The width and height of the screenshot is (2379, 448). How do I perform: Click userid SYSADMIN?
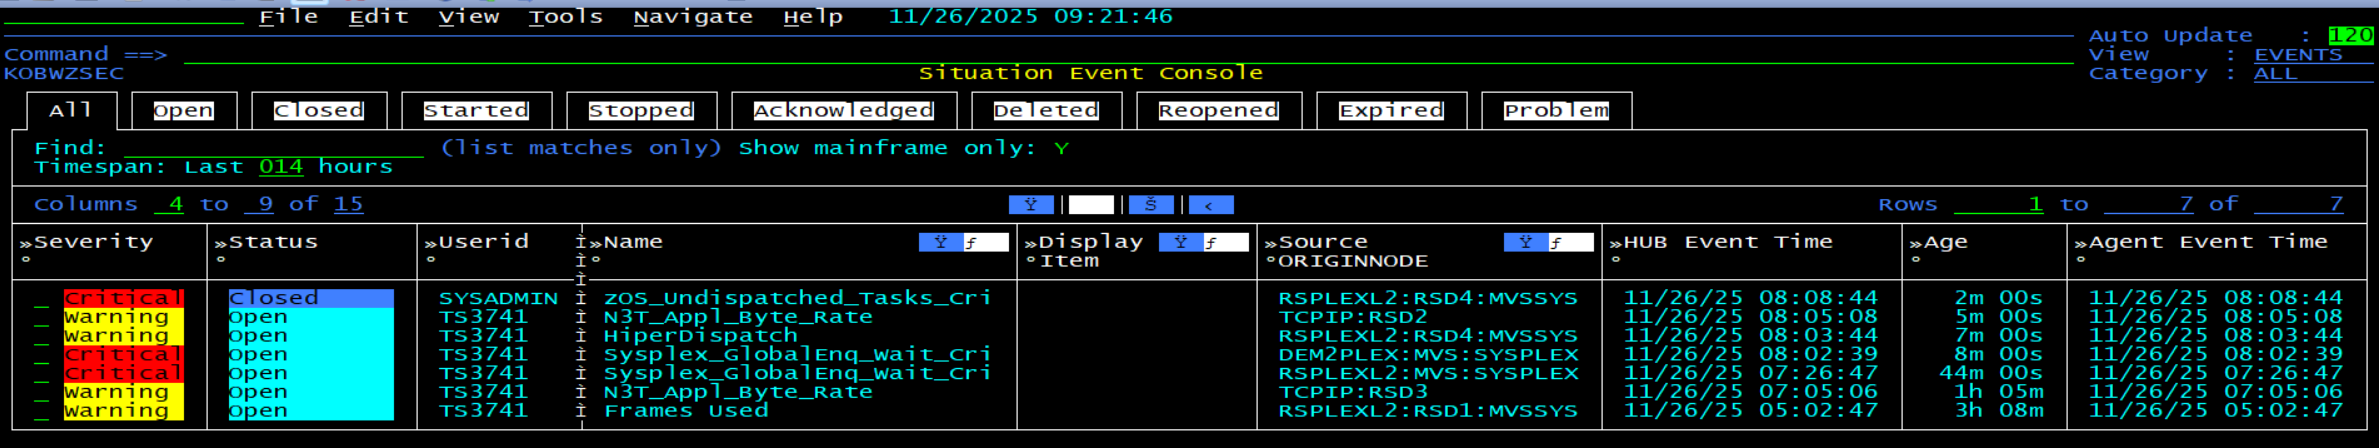[499, 298]
